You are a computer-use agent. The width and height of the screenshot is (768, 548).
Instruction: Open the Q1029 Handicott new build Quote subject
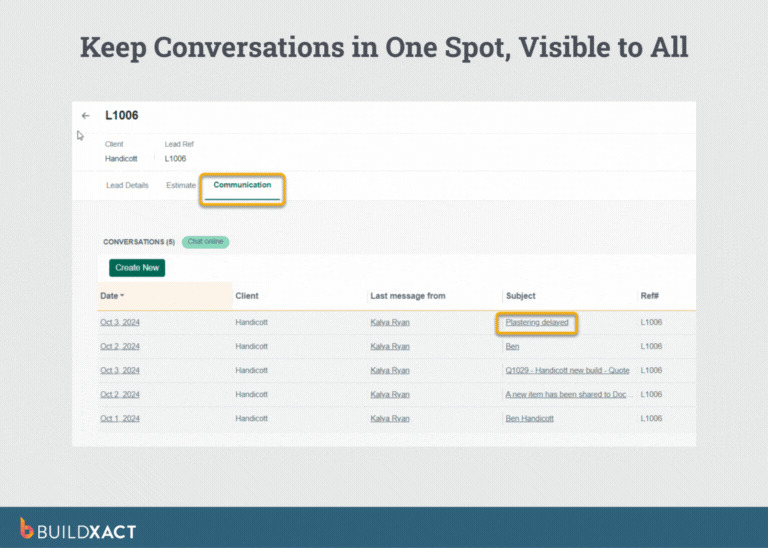pos(567,370)
